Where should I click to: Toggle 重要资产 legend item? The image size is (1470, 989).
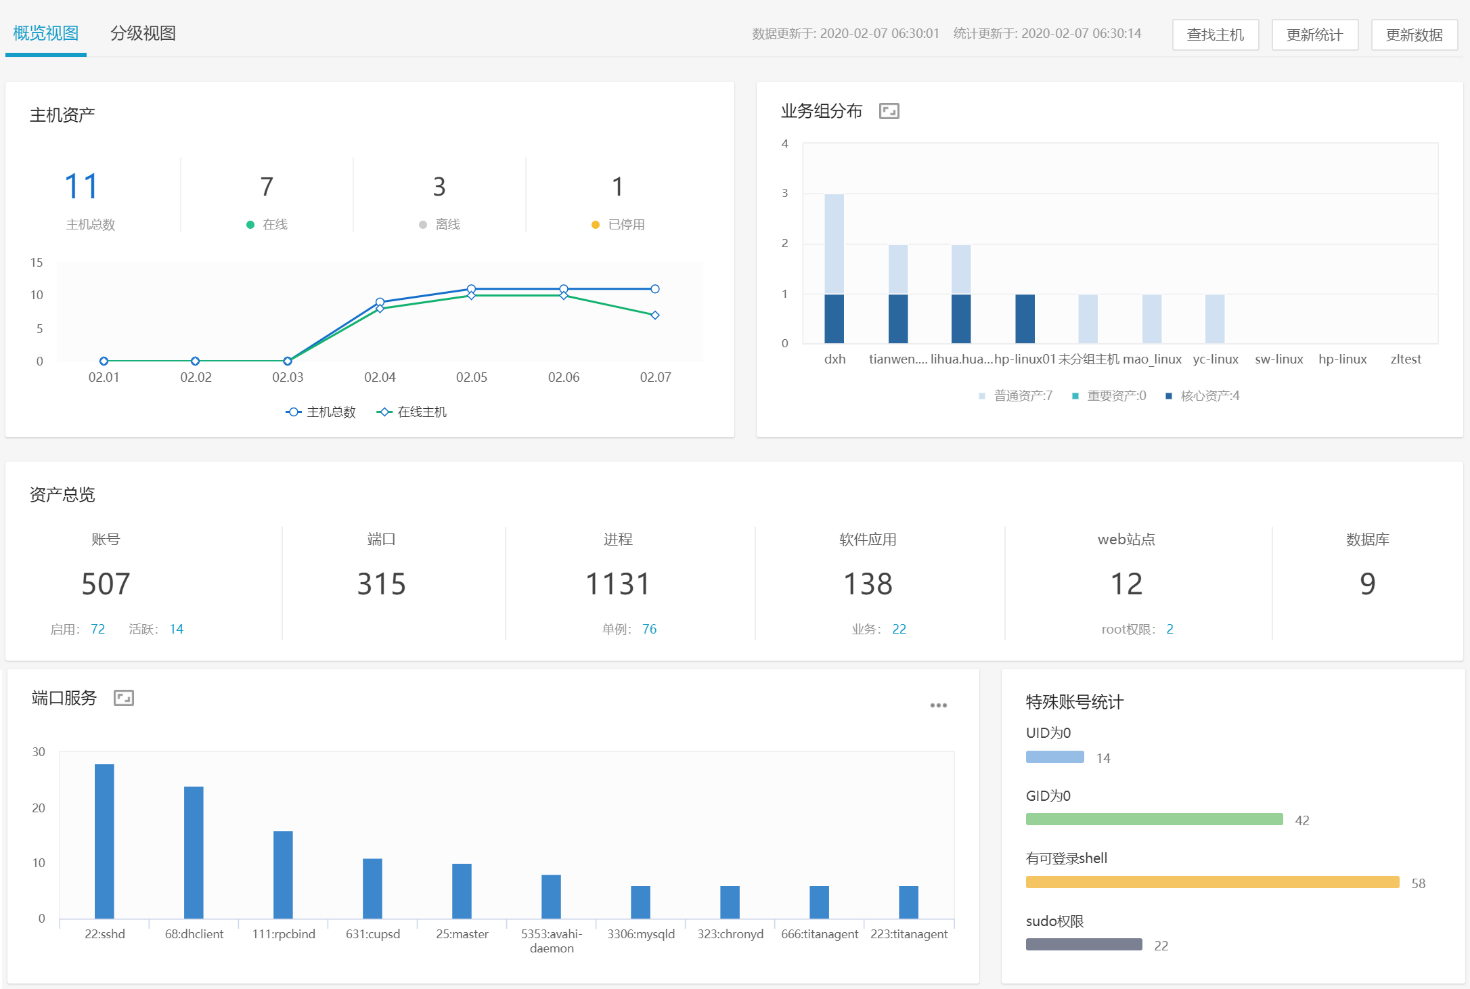coord(1109,396)
